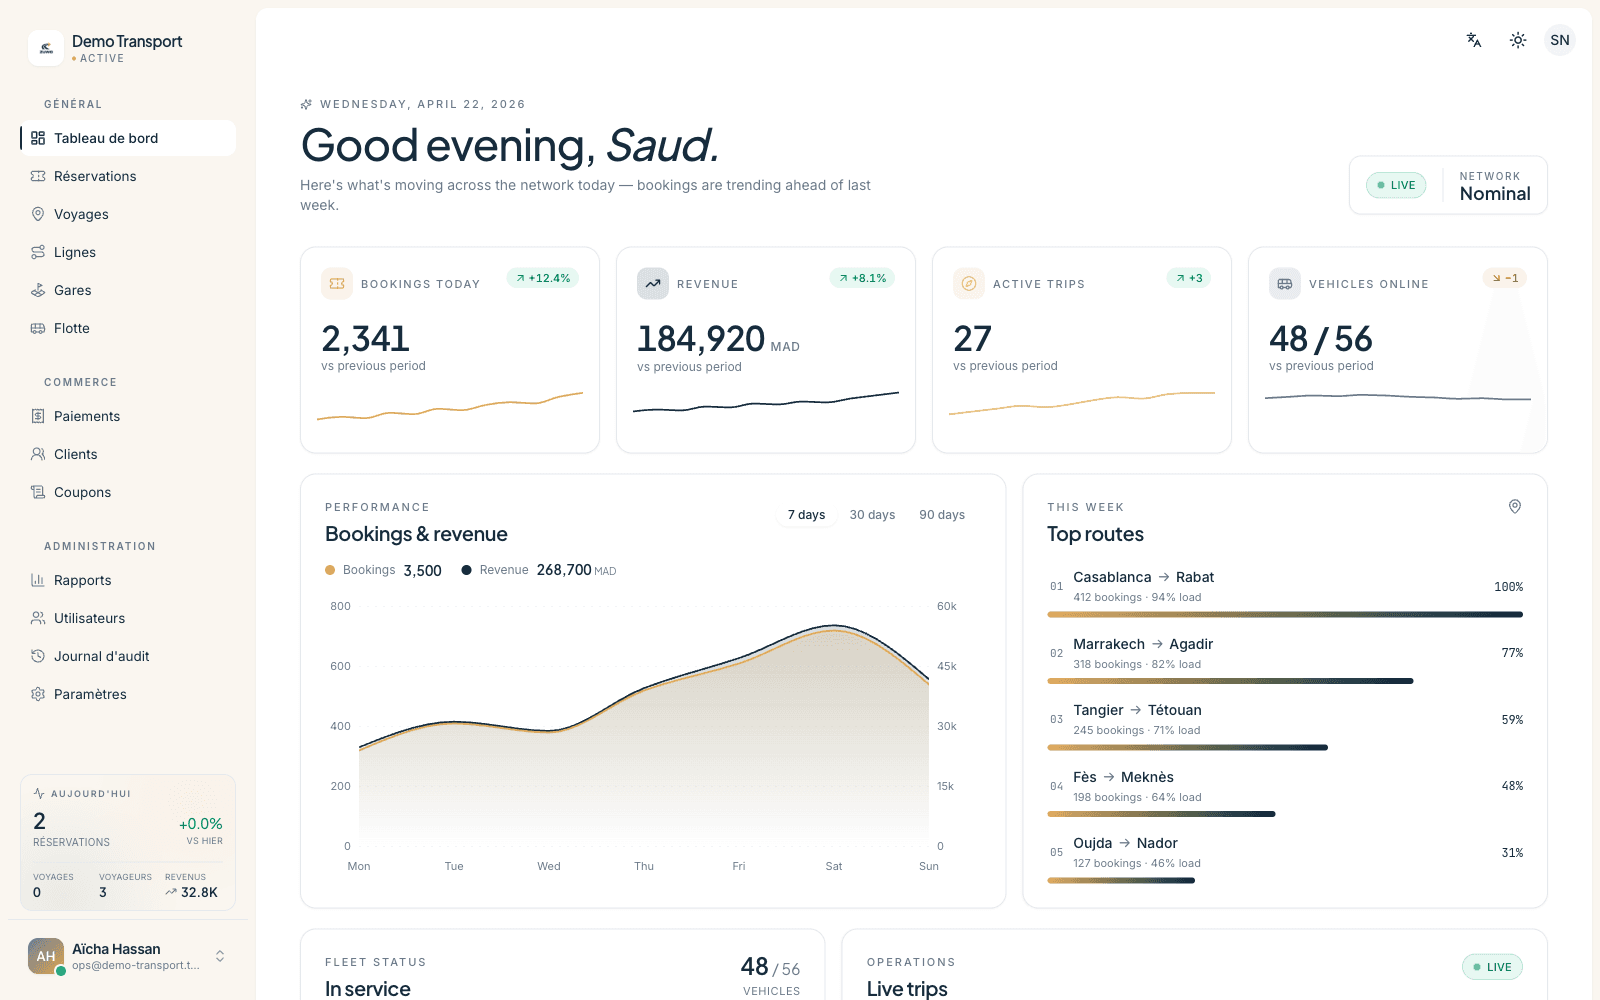Toggle the Revenue legend series
Screen dimensions: 1600x1000
(x=539, y=570)
